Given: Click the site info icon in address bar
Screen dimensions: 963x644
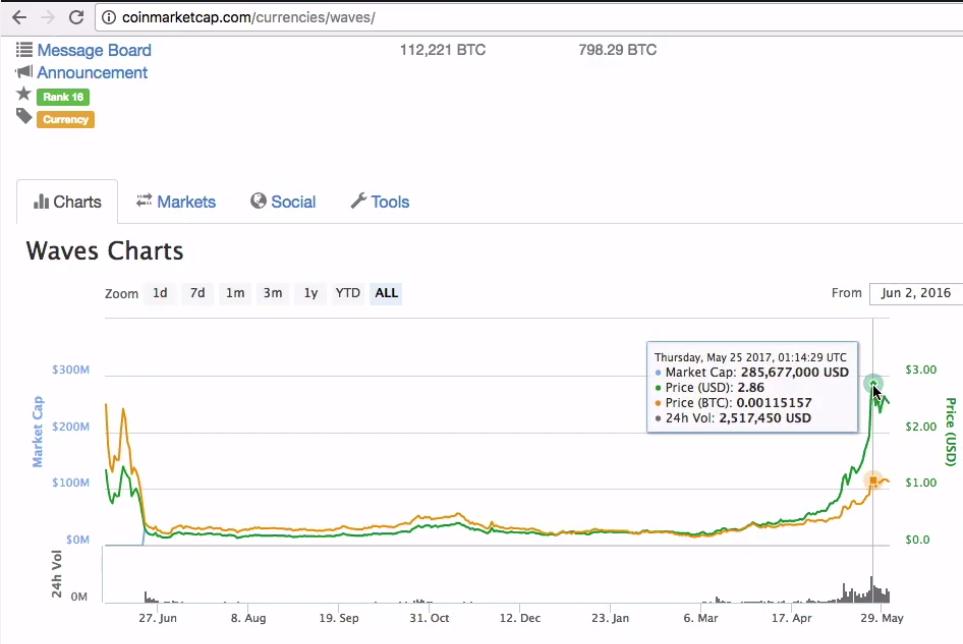Looking at the screenshot, I should [x=109, y=17].
